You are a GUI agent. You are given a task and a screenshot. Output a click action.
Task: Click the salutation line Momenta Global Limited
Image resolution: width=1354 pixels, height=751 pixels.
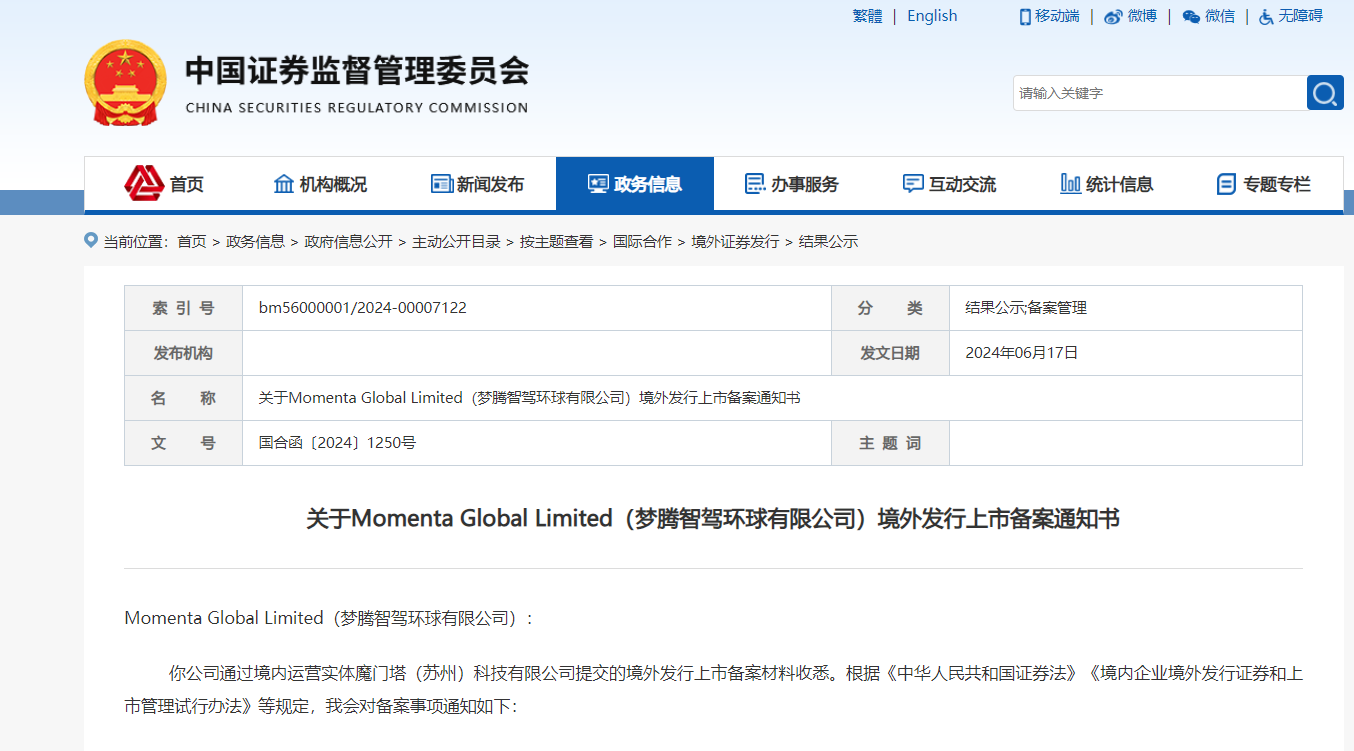click(x=329, y=618)
